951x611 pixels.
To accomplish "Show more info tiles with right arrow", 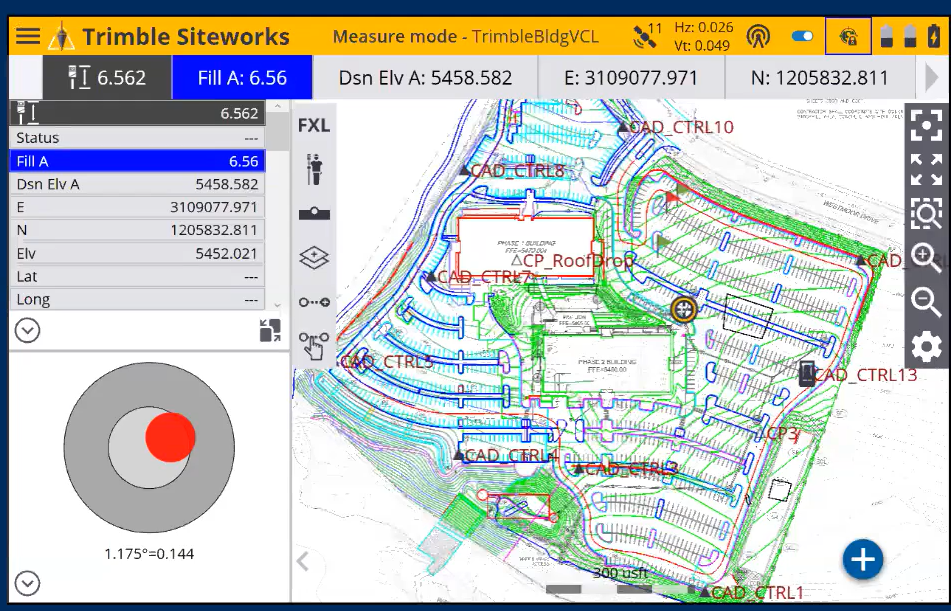I will pyautogui.click(x=932, y=78).
